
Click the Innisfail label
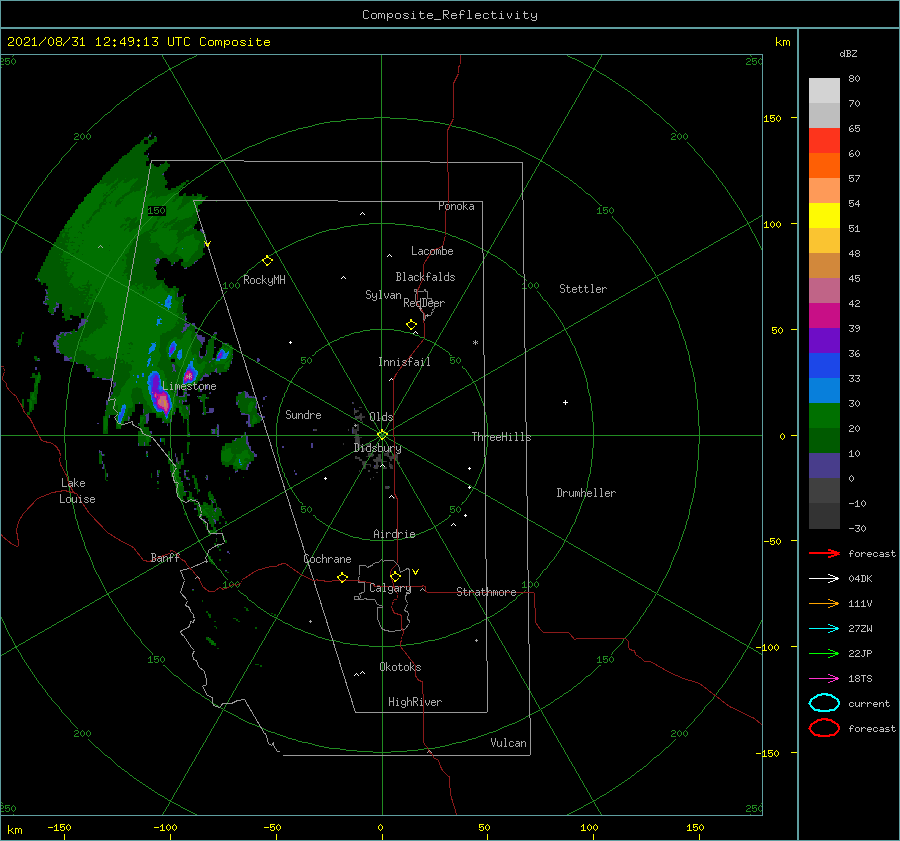click(404, 362)
